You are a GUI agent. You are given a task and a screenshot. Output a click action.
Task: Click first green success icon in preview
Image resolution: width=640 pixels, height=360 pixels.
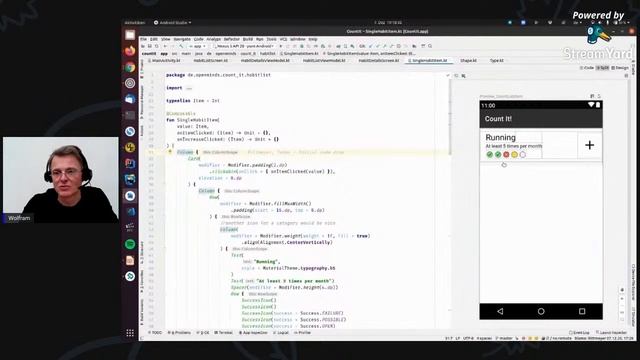point(490,155)
